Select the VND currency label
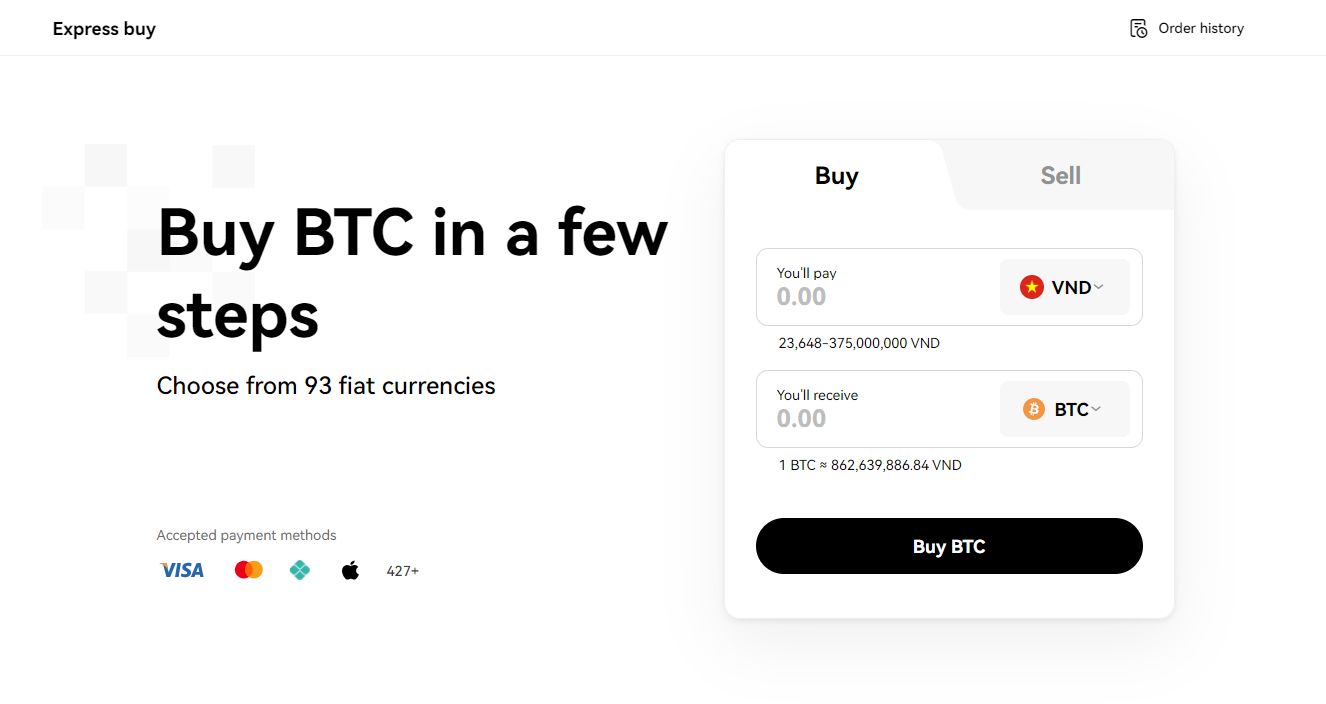This screenshot has width=1326, height=704. coord(1070,288)
